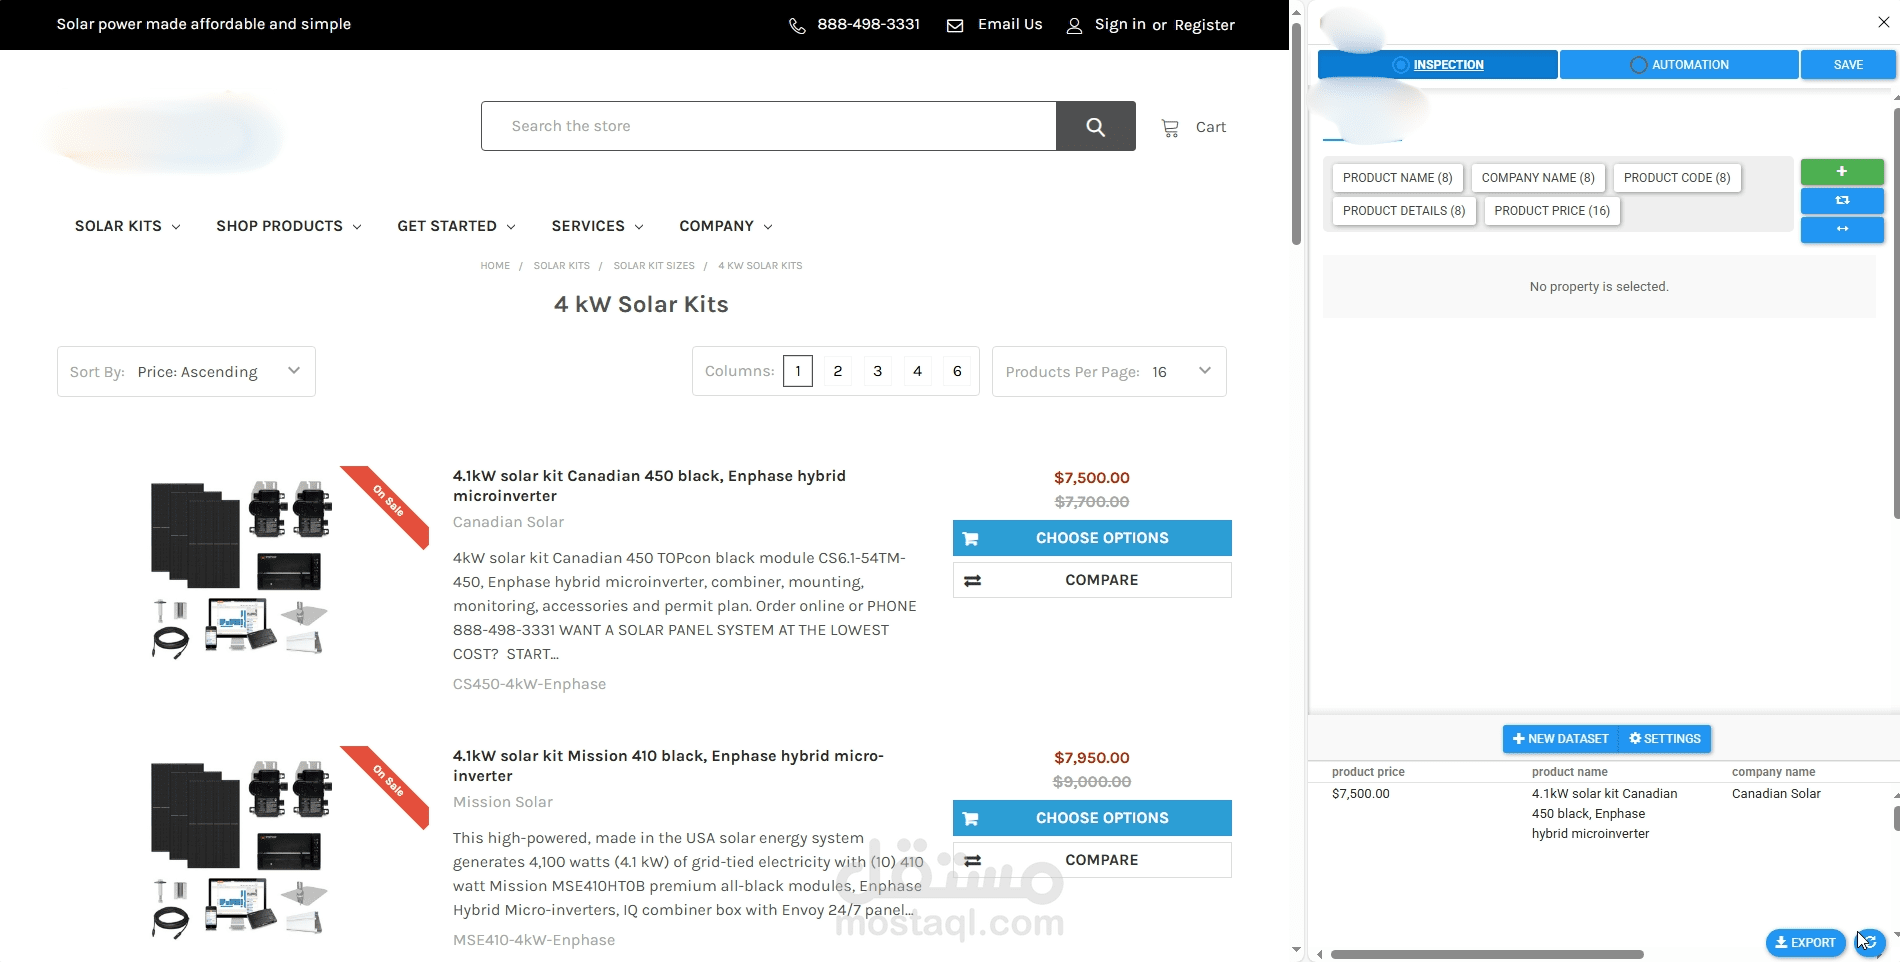
Task: Click the Email Us envelope icon
Action: click(955, 26)
